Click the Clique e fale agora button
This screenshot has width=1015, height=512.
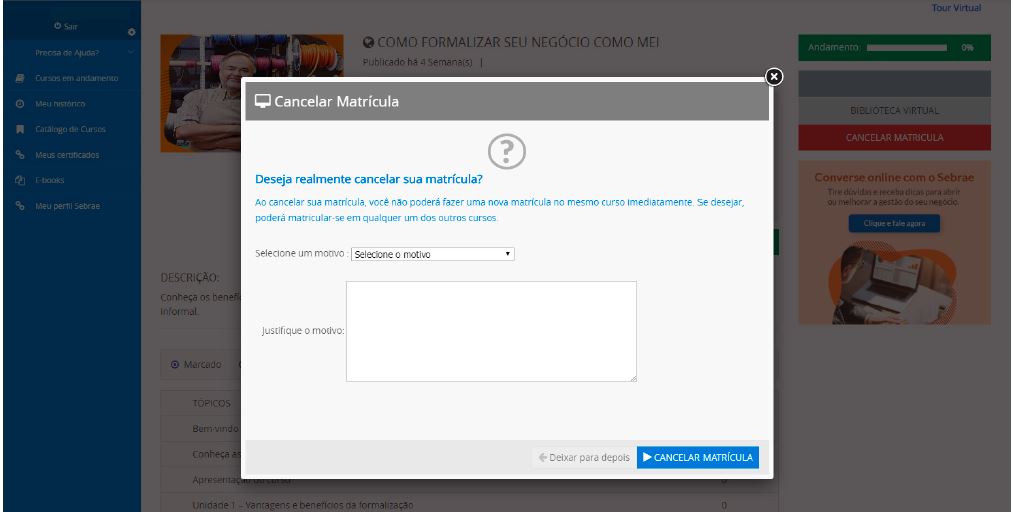pyautogui.click(x=894, y=224)
